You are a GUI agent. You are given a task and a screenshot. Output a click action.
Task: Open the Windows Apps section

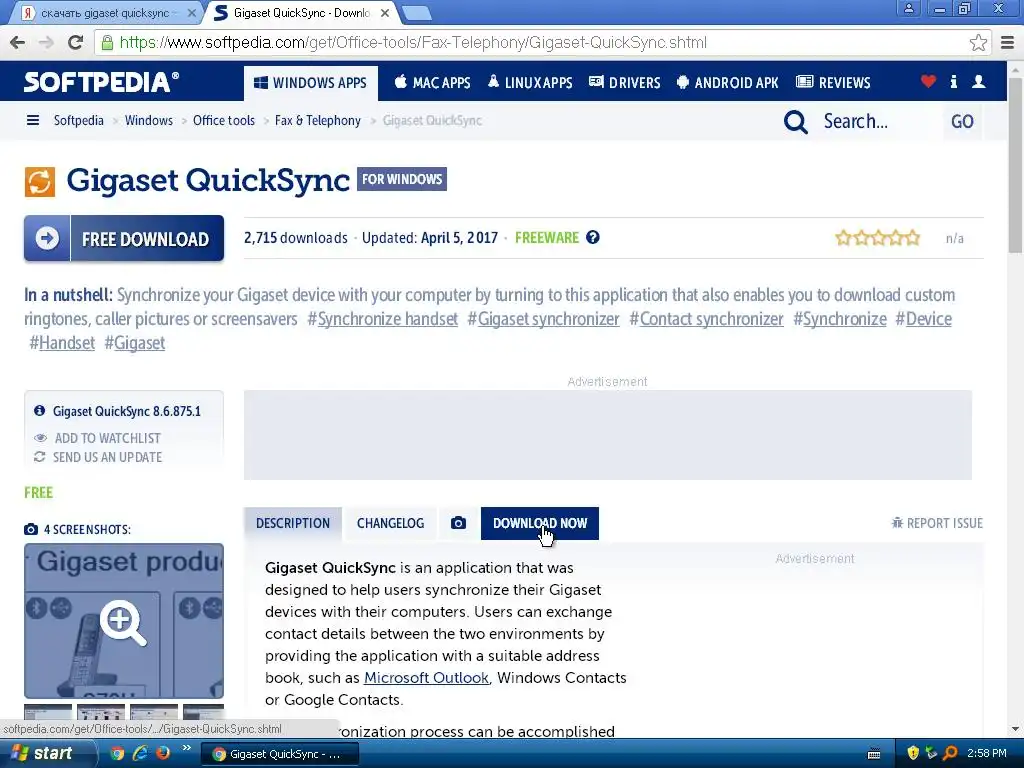click(x=311, y=83)
